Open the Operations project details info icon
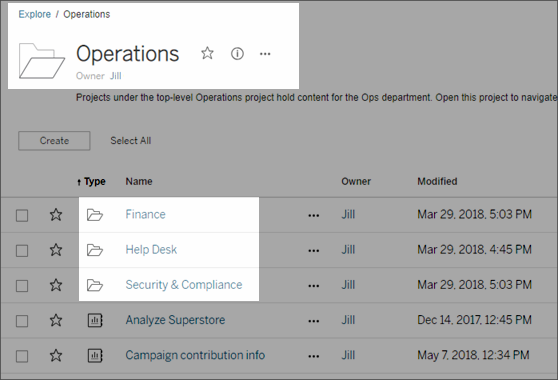This screenshot has height=380, width=558. tap(237, 54)
